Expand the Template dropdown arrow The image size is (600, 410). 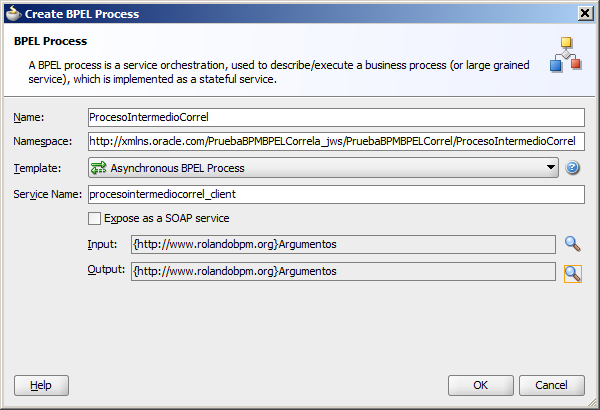tap(551, 167)
